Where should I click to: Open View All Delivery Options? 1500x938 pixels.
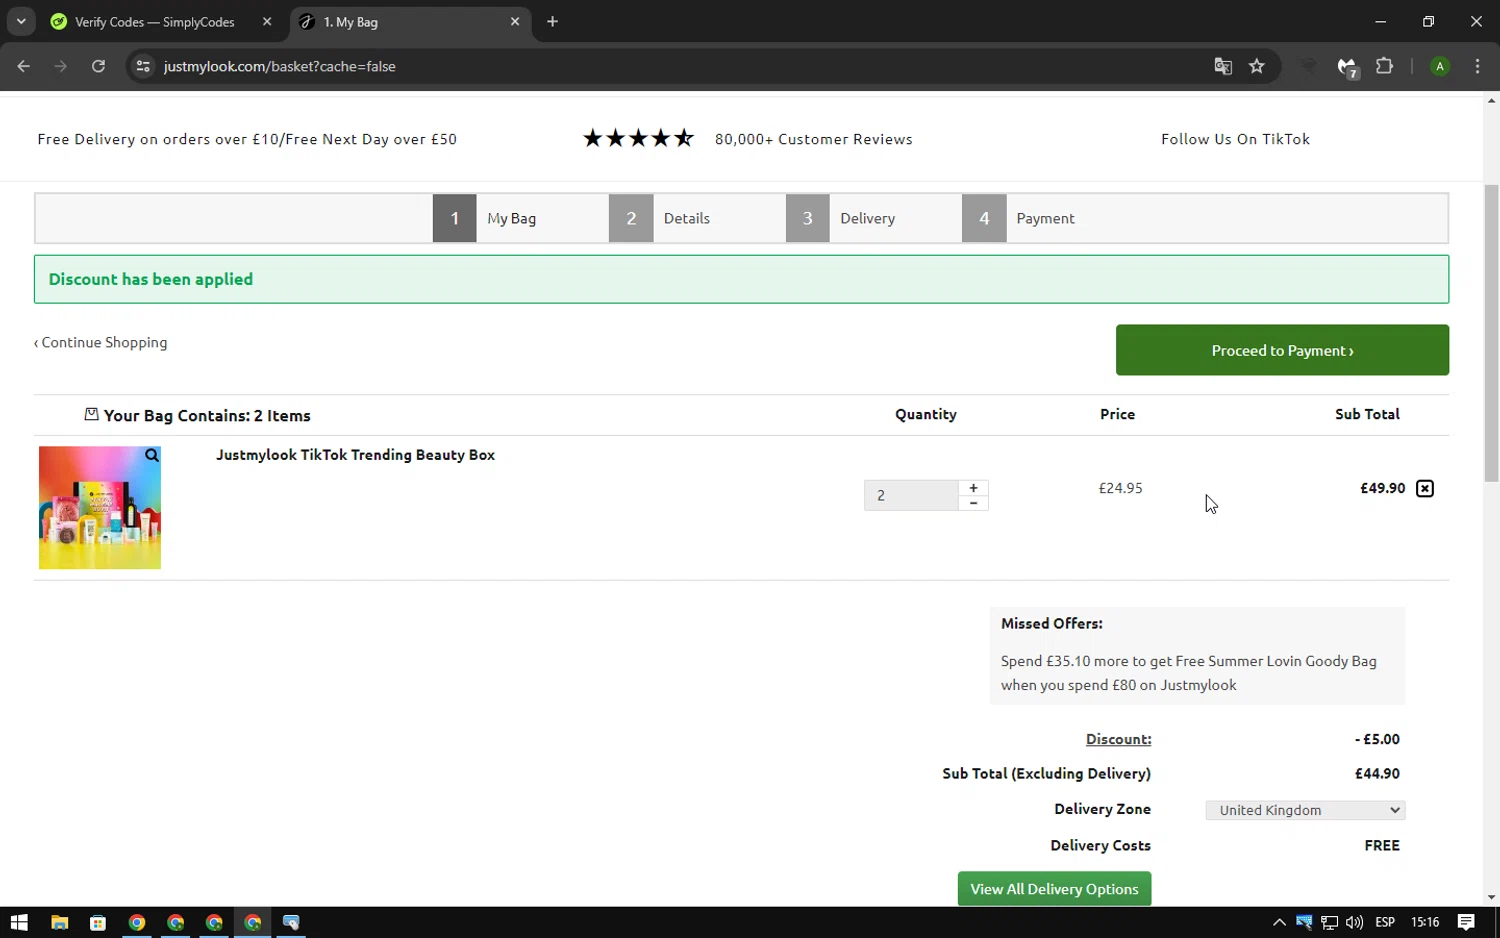pos(1054,889)
